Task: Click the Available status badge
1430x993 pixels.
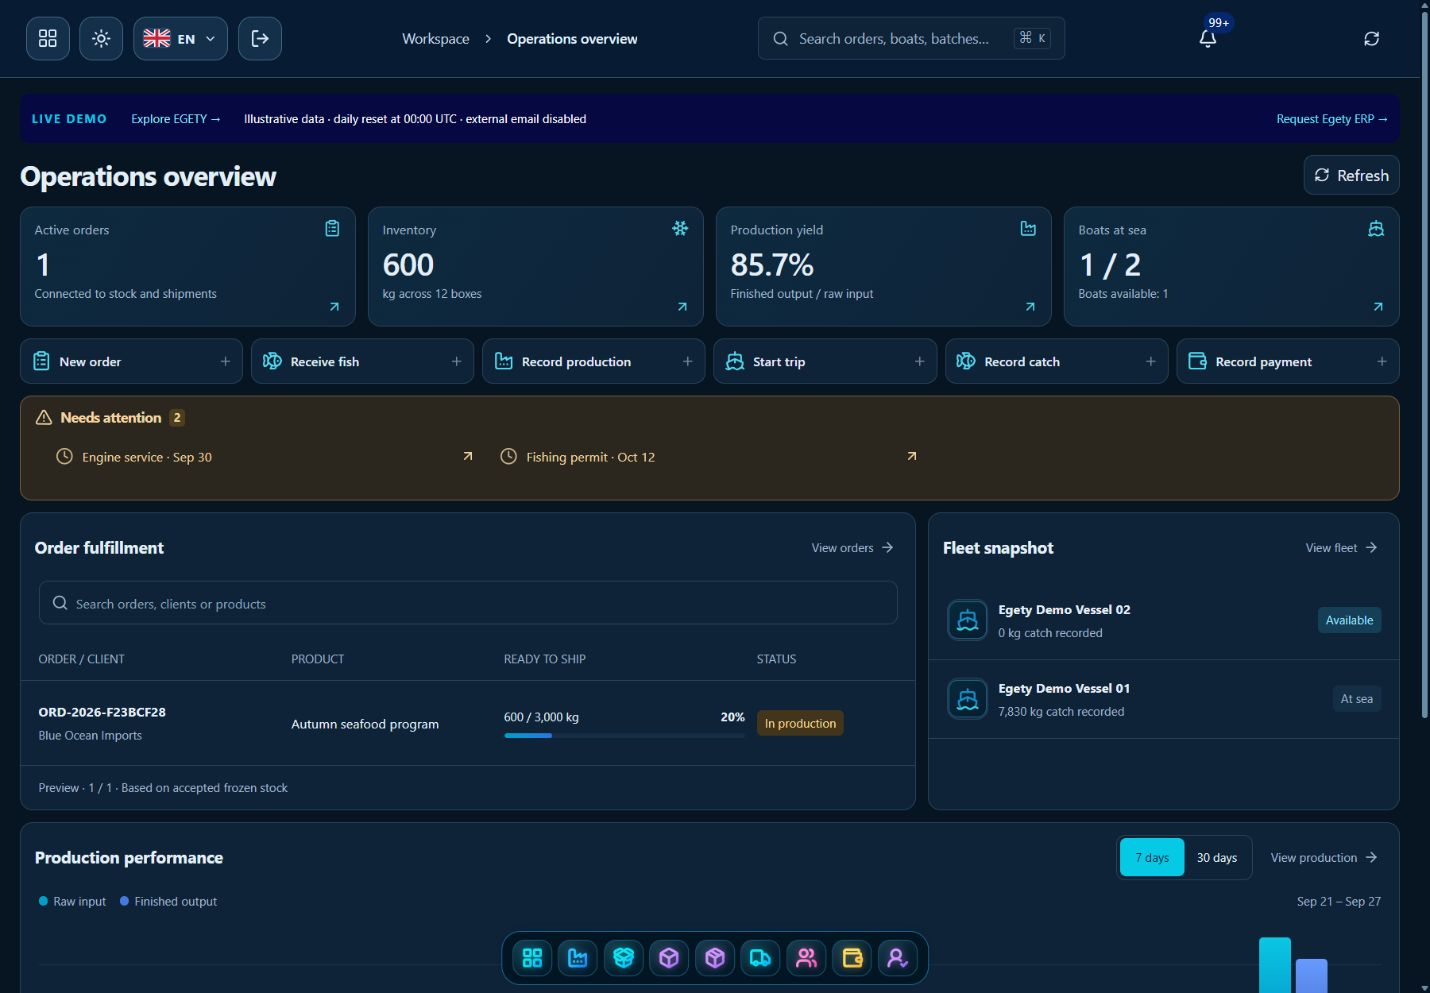Action: 1349,620
